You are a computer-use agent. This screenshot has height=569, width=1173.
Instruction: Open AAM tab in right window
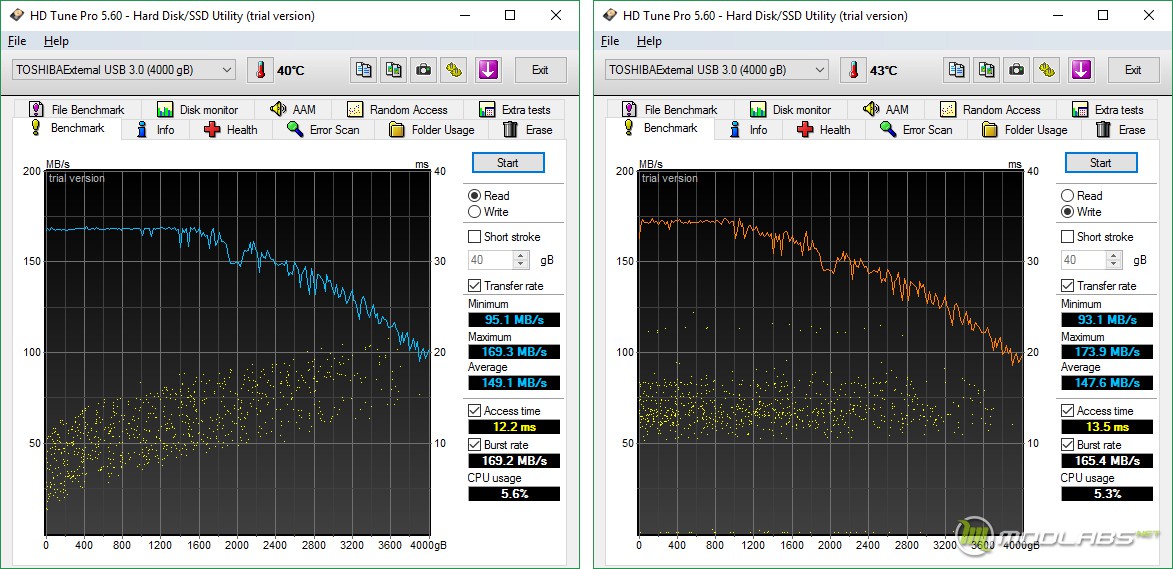pos(886,109)
